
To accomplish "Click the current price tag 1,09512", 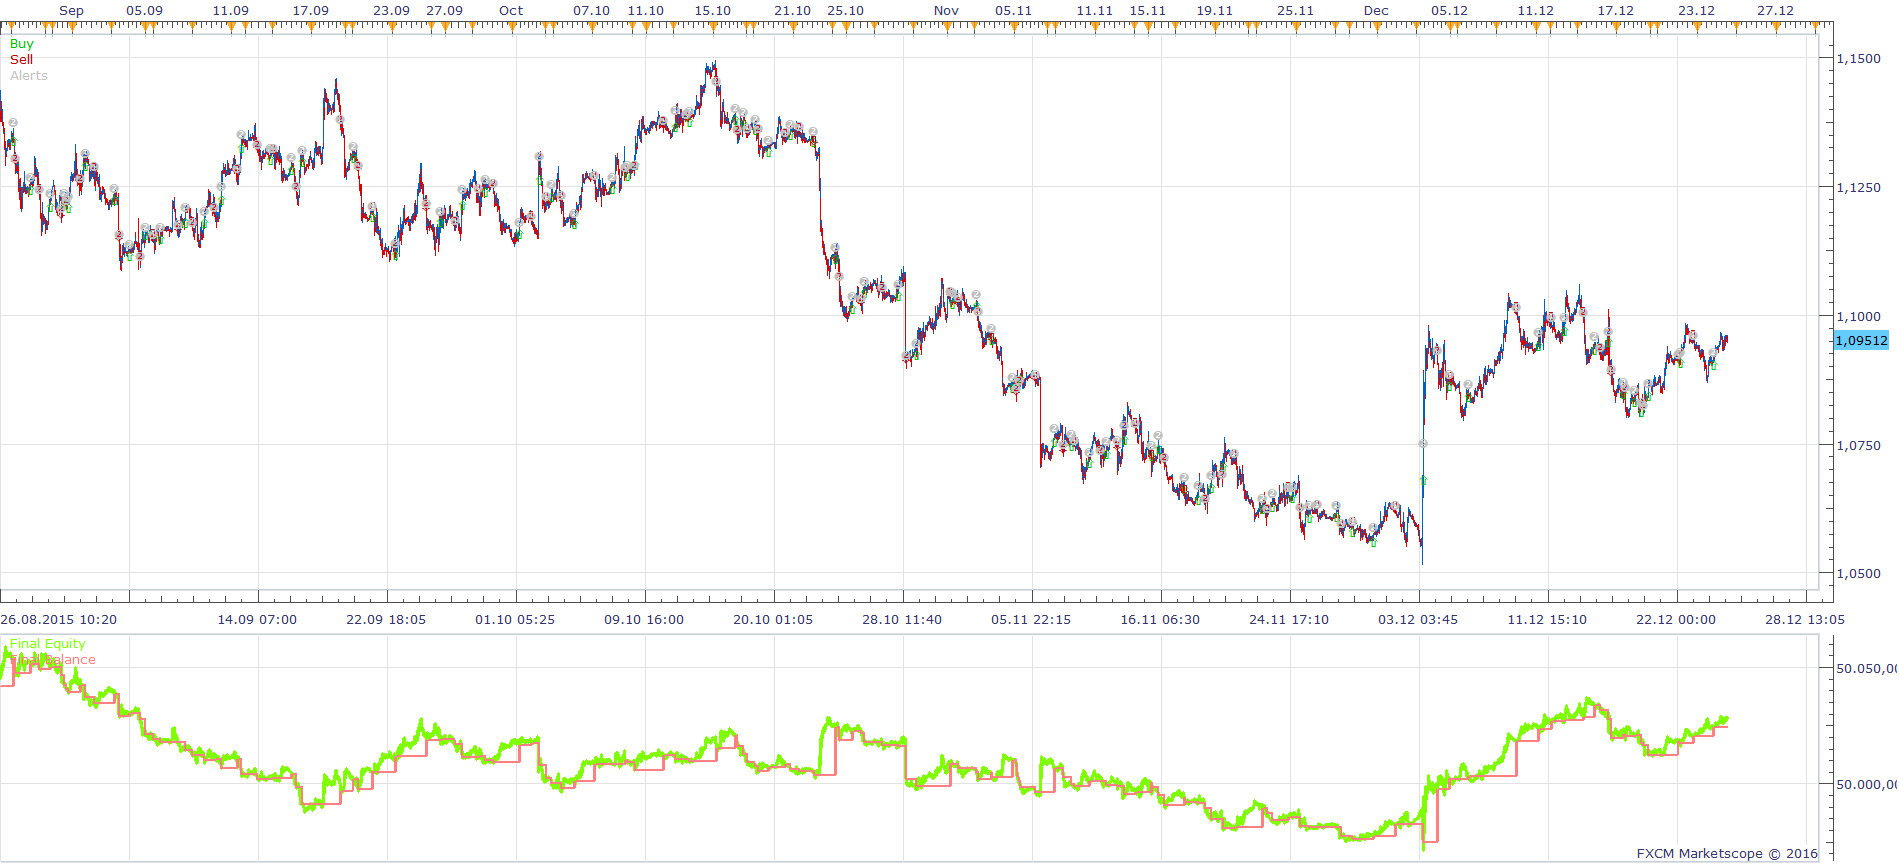I will pyautogui.click(x=1861, y=341).
